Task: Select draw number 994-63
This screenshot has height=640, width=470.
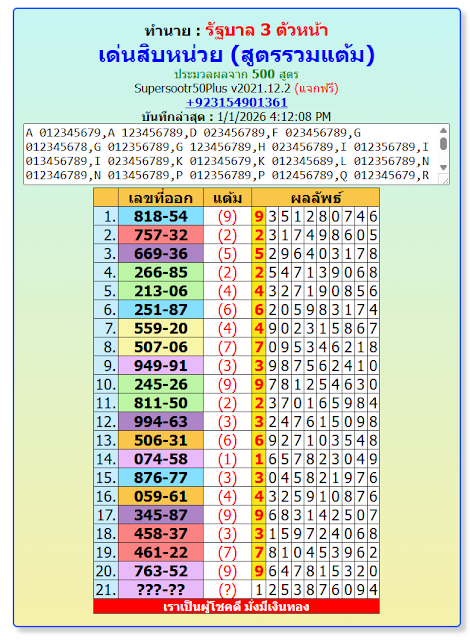Action: click(161, 422)
